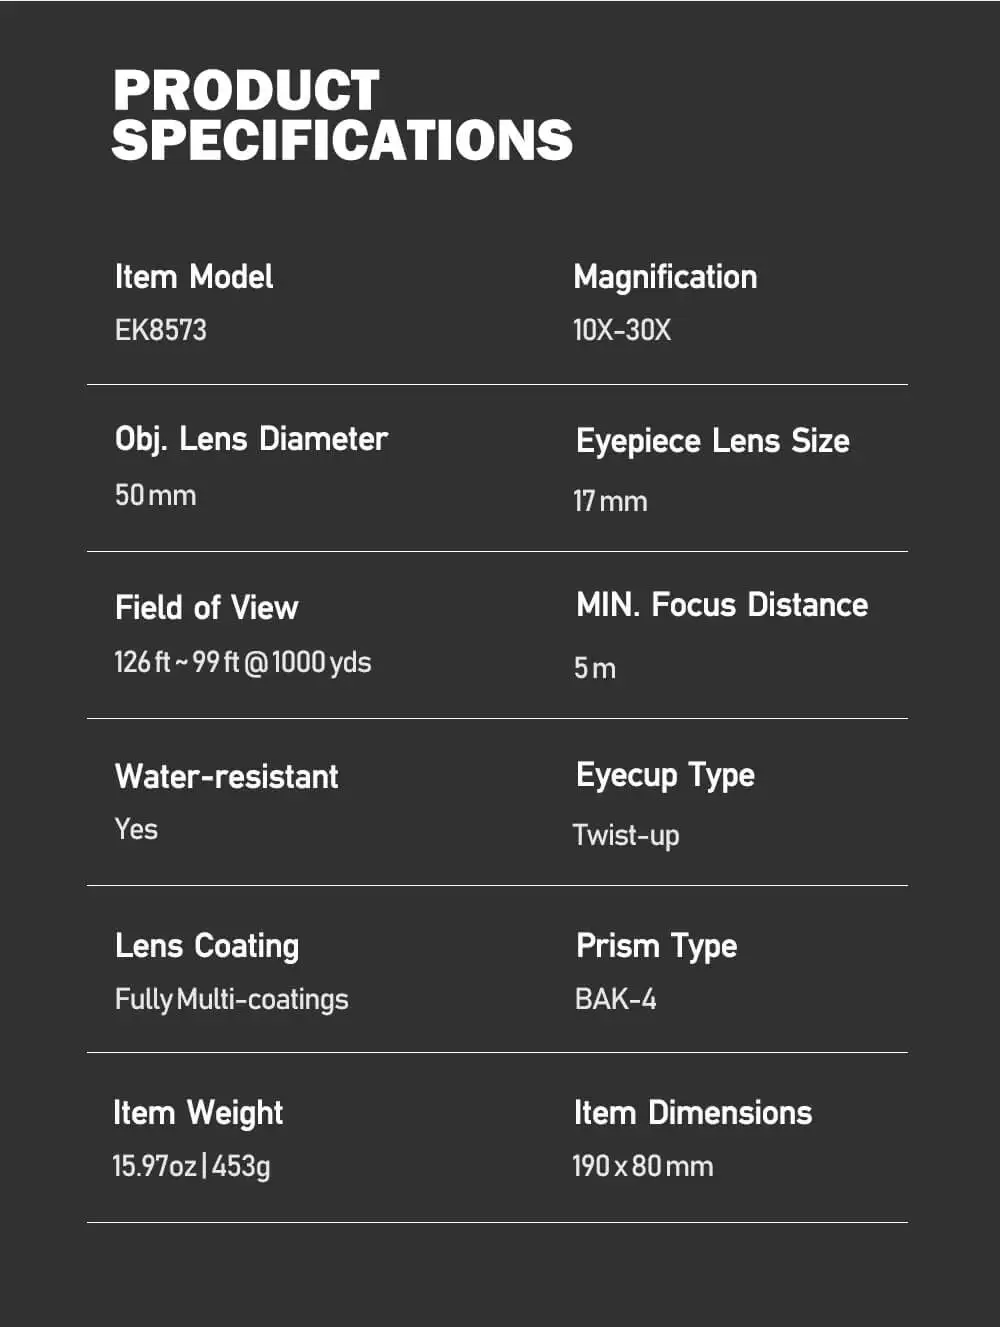Select the Magnification label
The image size is (1000, 1327).
coord(665,277)
